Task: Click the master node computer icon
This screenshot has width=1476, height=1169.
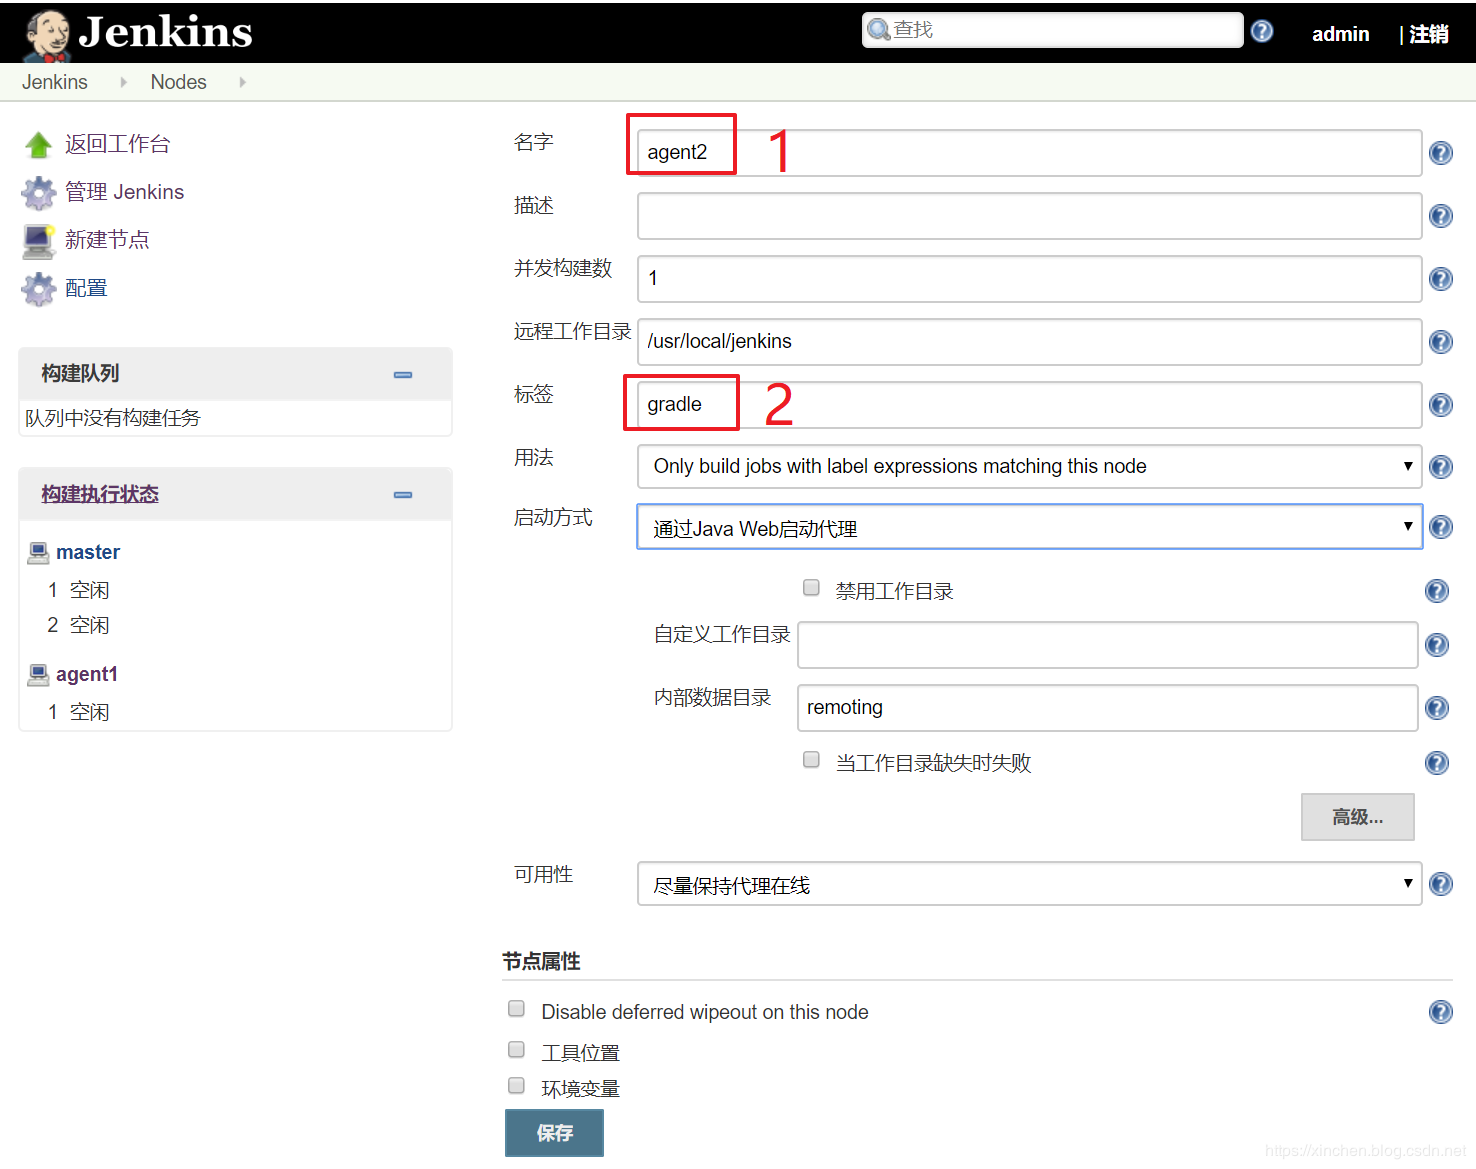Action: [x=38, y=552]
